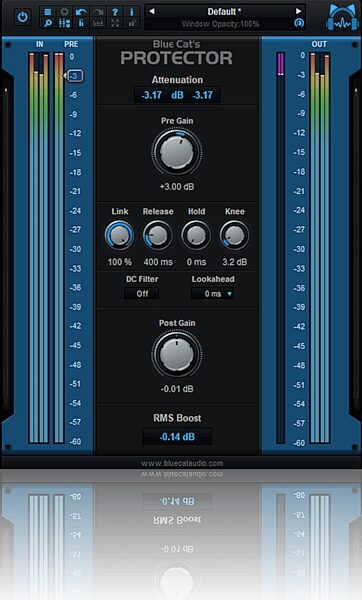Click the PRE level meter
This screenshot has height=600, width=362.
point(59,248)
